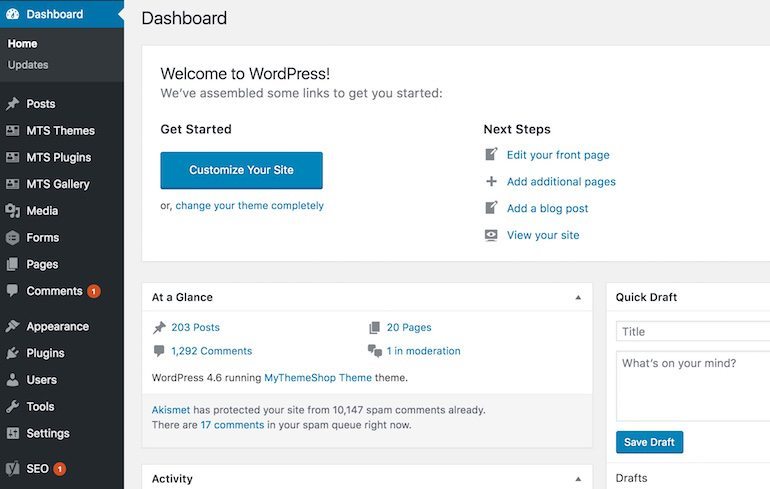Open View your site link
The width and height of the screenshot is (770, 489).
coord(543,235)
